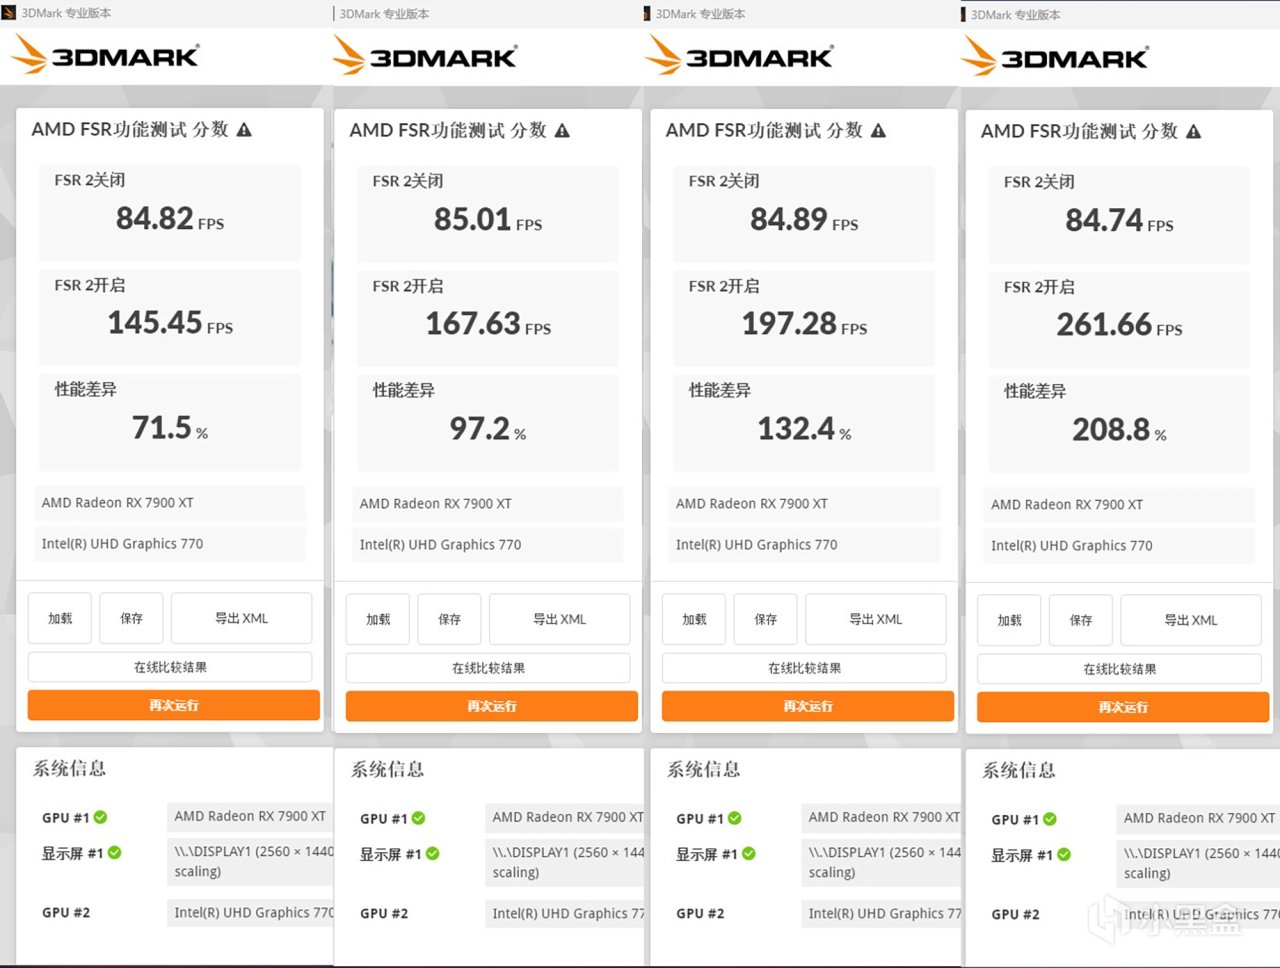1280x968 pixels.
Task: Open 在线比较结果 in the 167.63 FPS window
Action: point(488,668)
